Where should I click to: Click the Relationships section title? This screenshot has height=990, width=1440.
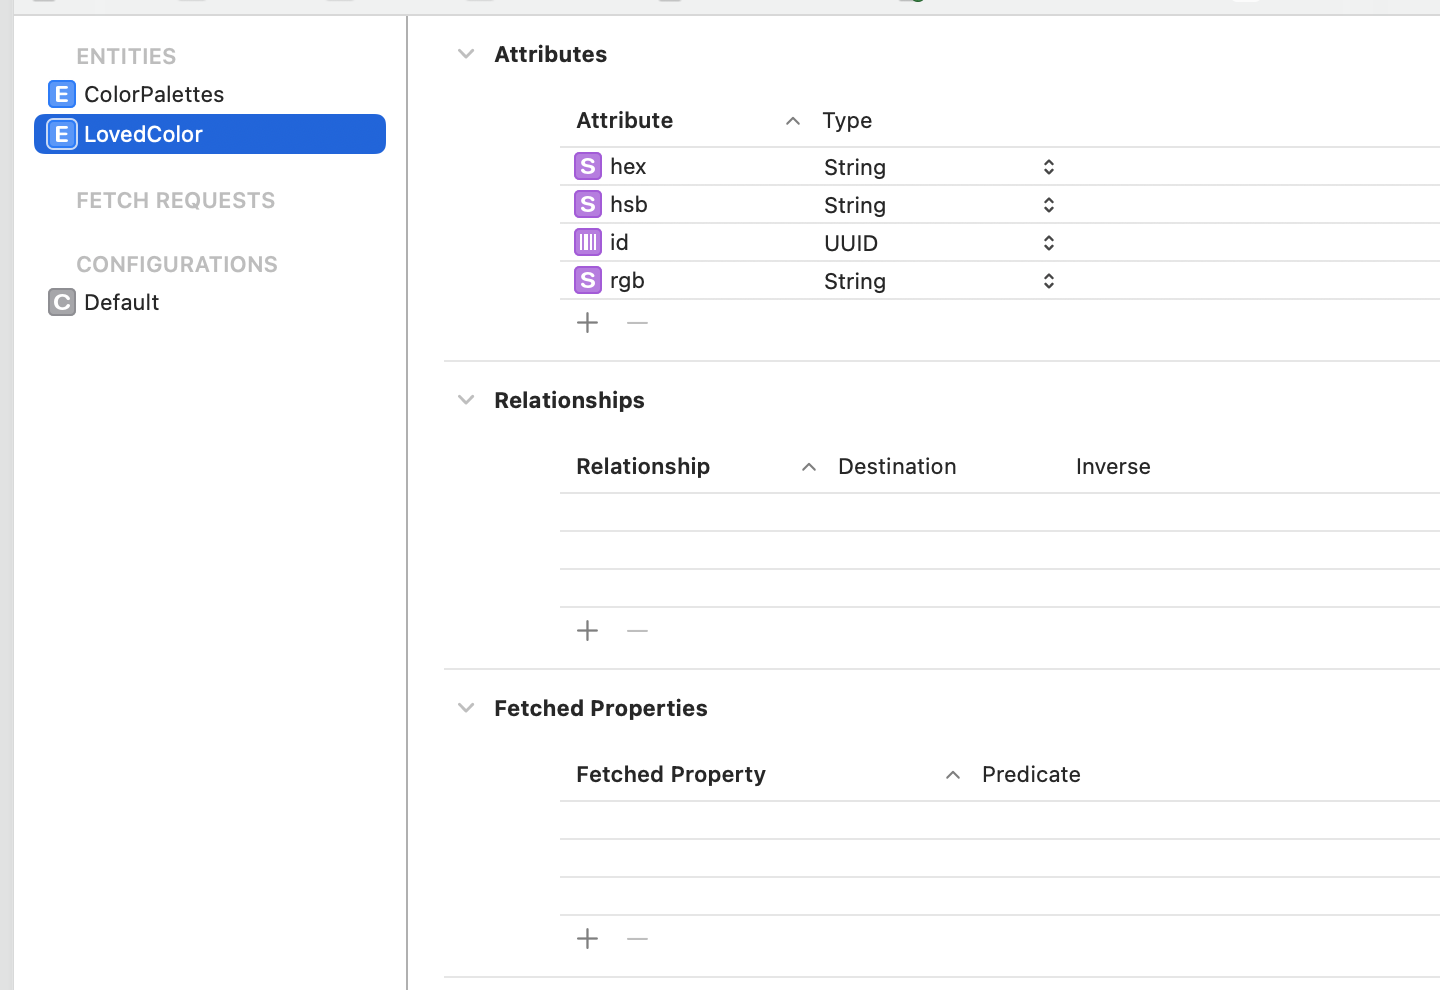coord(569,400)
